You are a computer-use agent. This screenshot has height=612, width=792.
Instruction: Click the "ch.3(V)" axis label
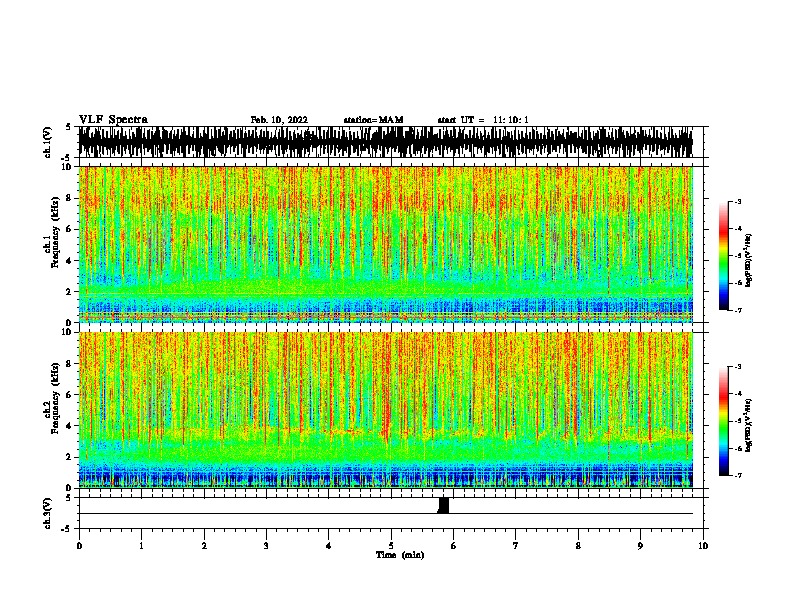(x=47, y=513)
